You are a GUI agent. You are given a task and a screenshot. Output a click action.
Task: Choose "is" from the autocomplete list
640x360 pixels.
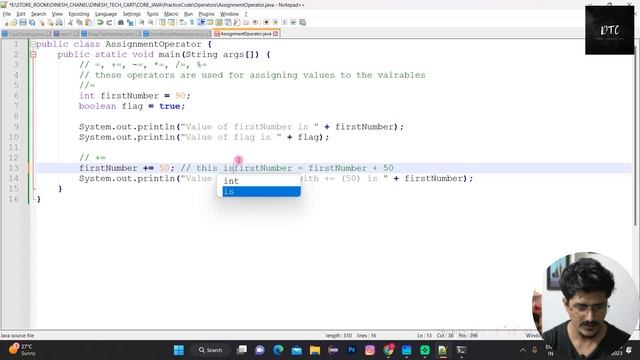pos(261,191)
